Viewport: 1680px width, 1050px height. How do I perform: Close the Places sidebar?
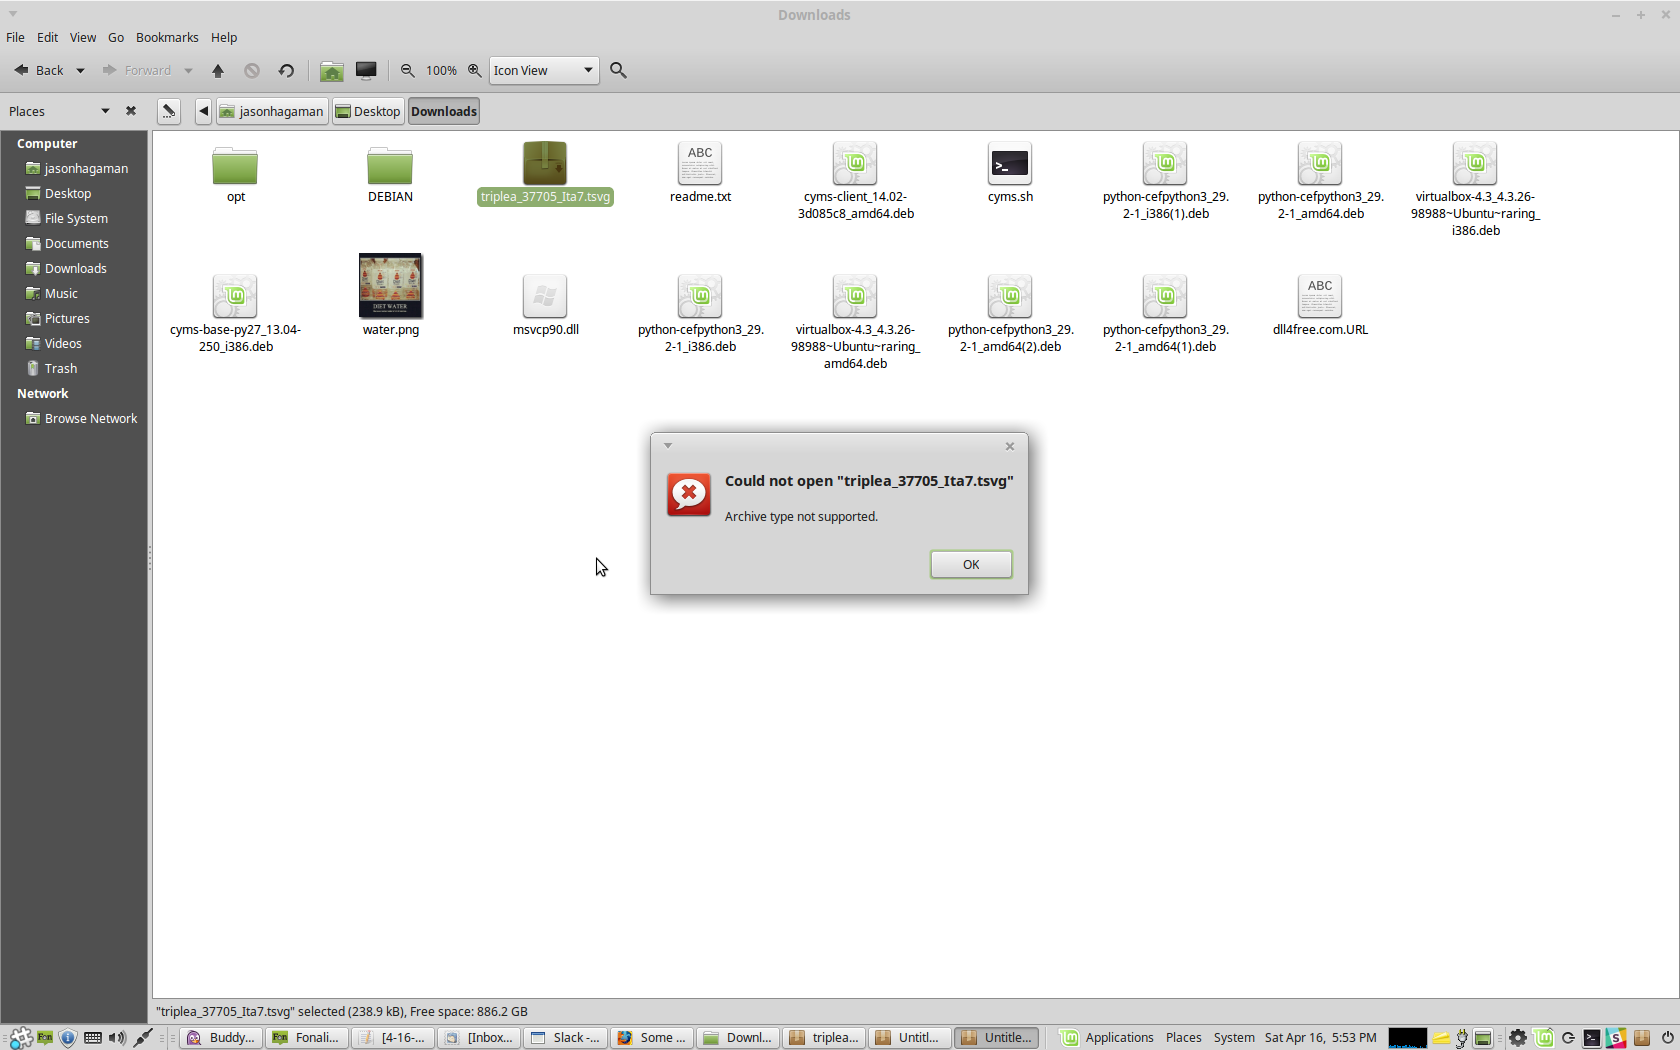click(131, 111)
